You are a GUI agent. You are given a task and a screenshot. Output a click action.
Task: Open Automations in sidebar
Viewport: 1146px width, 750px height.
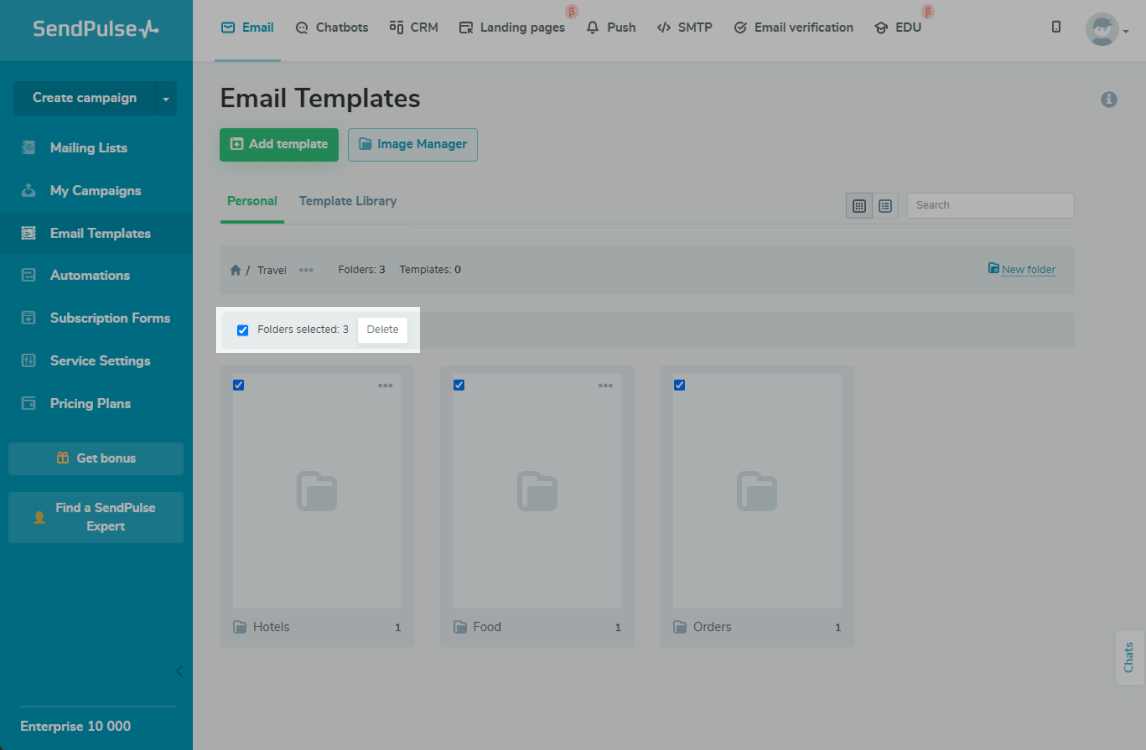coord(90,276)
